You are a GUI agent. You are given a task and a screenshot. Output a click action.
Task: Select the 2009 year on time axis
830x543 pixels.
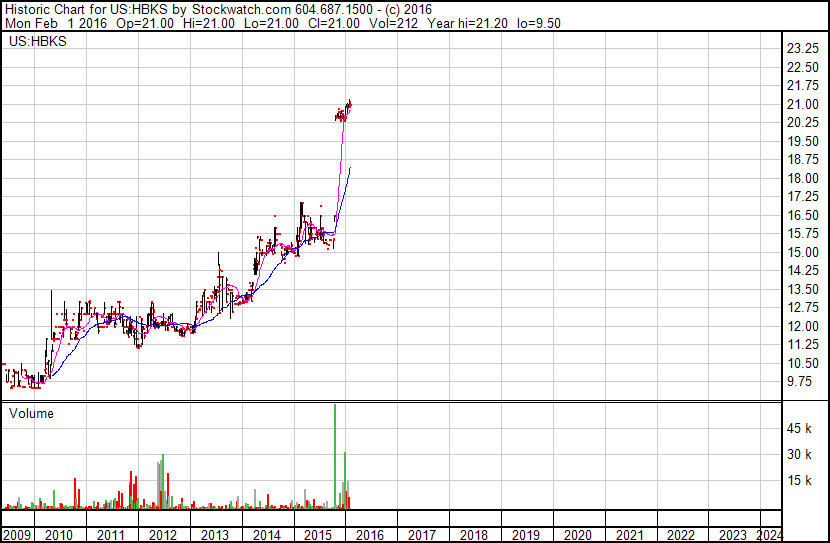[x=17, y=535]
